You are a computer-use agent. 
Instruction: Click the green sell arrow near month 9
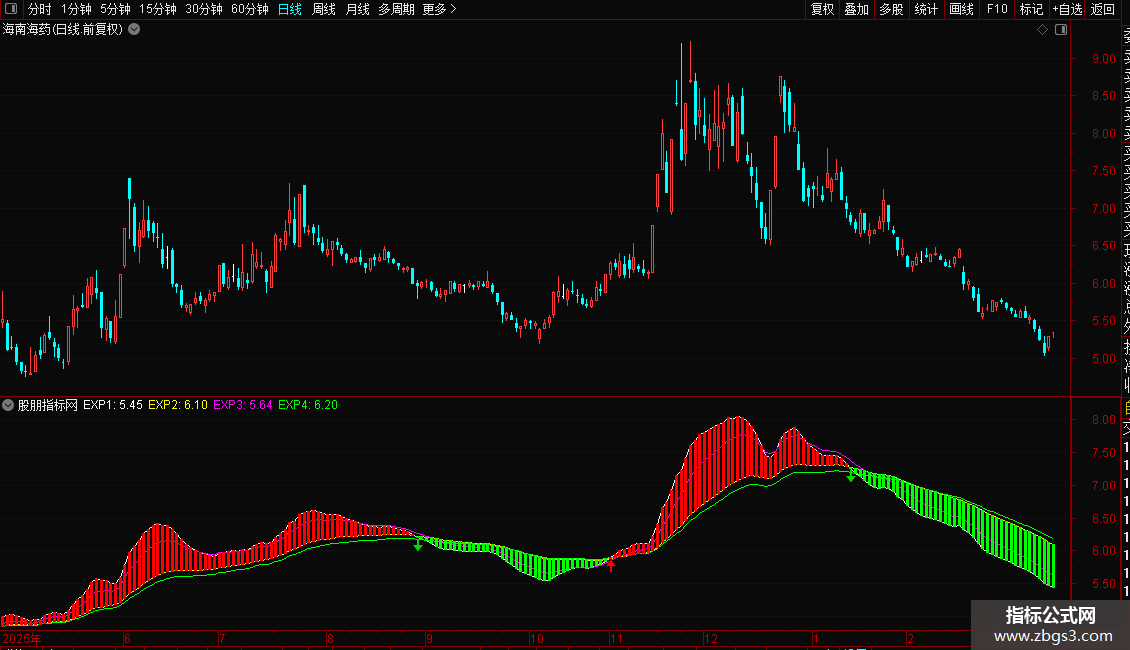(x=418, y=545)
